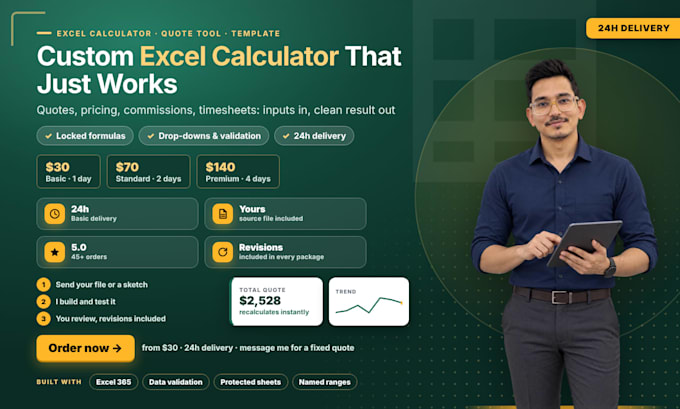Click the Named ranges tag
The height and width of the screenshot is (409, 680).
tap(325, 382)
